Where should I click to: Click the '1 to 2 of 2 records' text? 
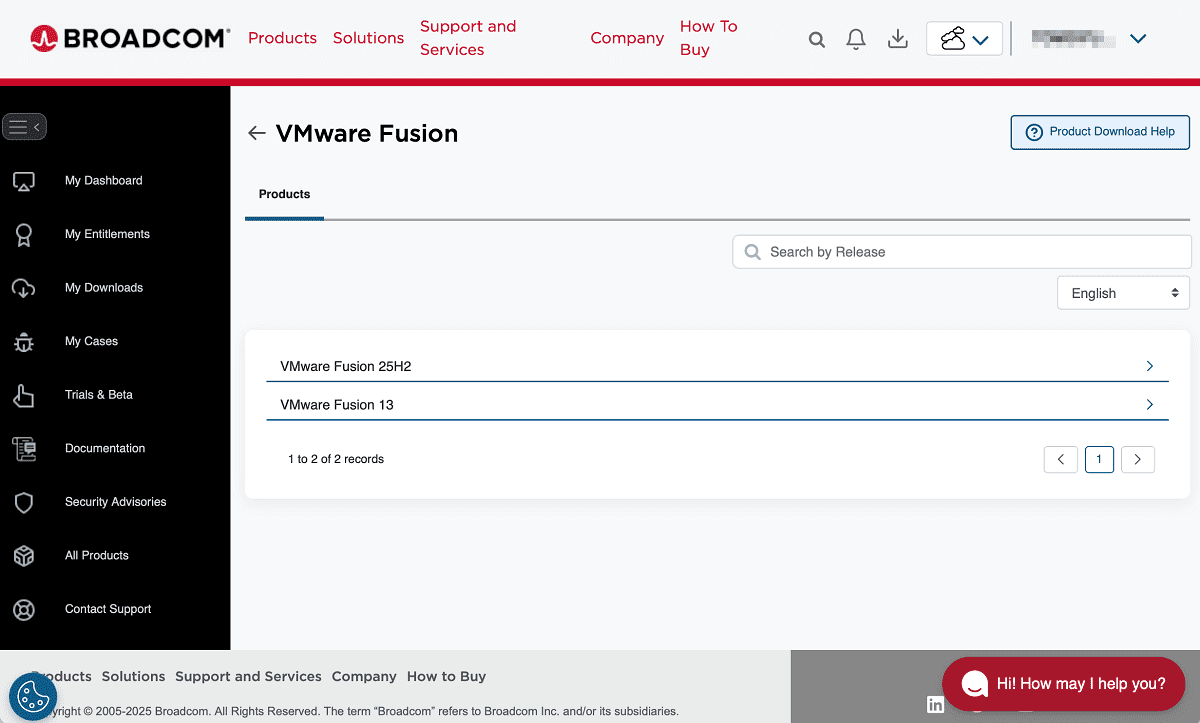336,459
